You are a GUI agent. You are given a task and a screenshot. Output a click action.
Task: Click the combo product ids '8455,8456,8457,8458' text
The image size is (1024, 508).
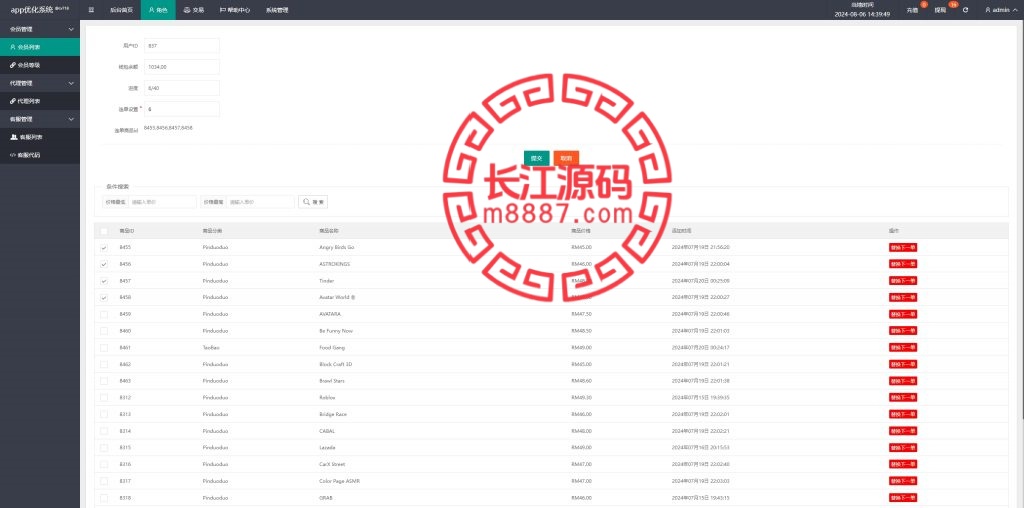click(168, 129)
